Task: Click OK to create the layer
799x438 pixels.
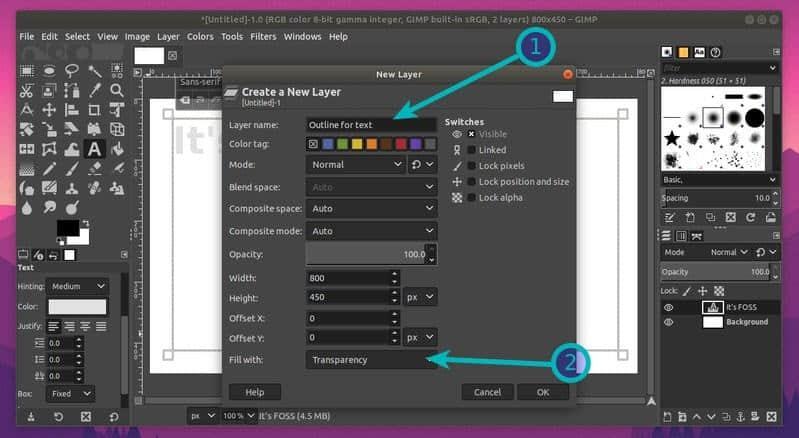Action: point(543,392)
